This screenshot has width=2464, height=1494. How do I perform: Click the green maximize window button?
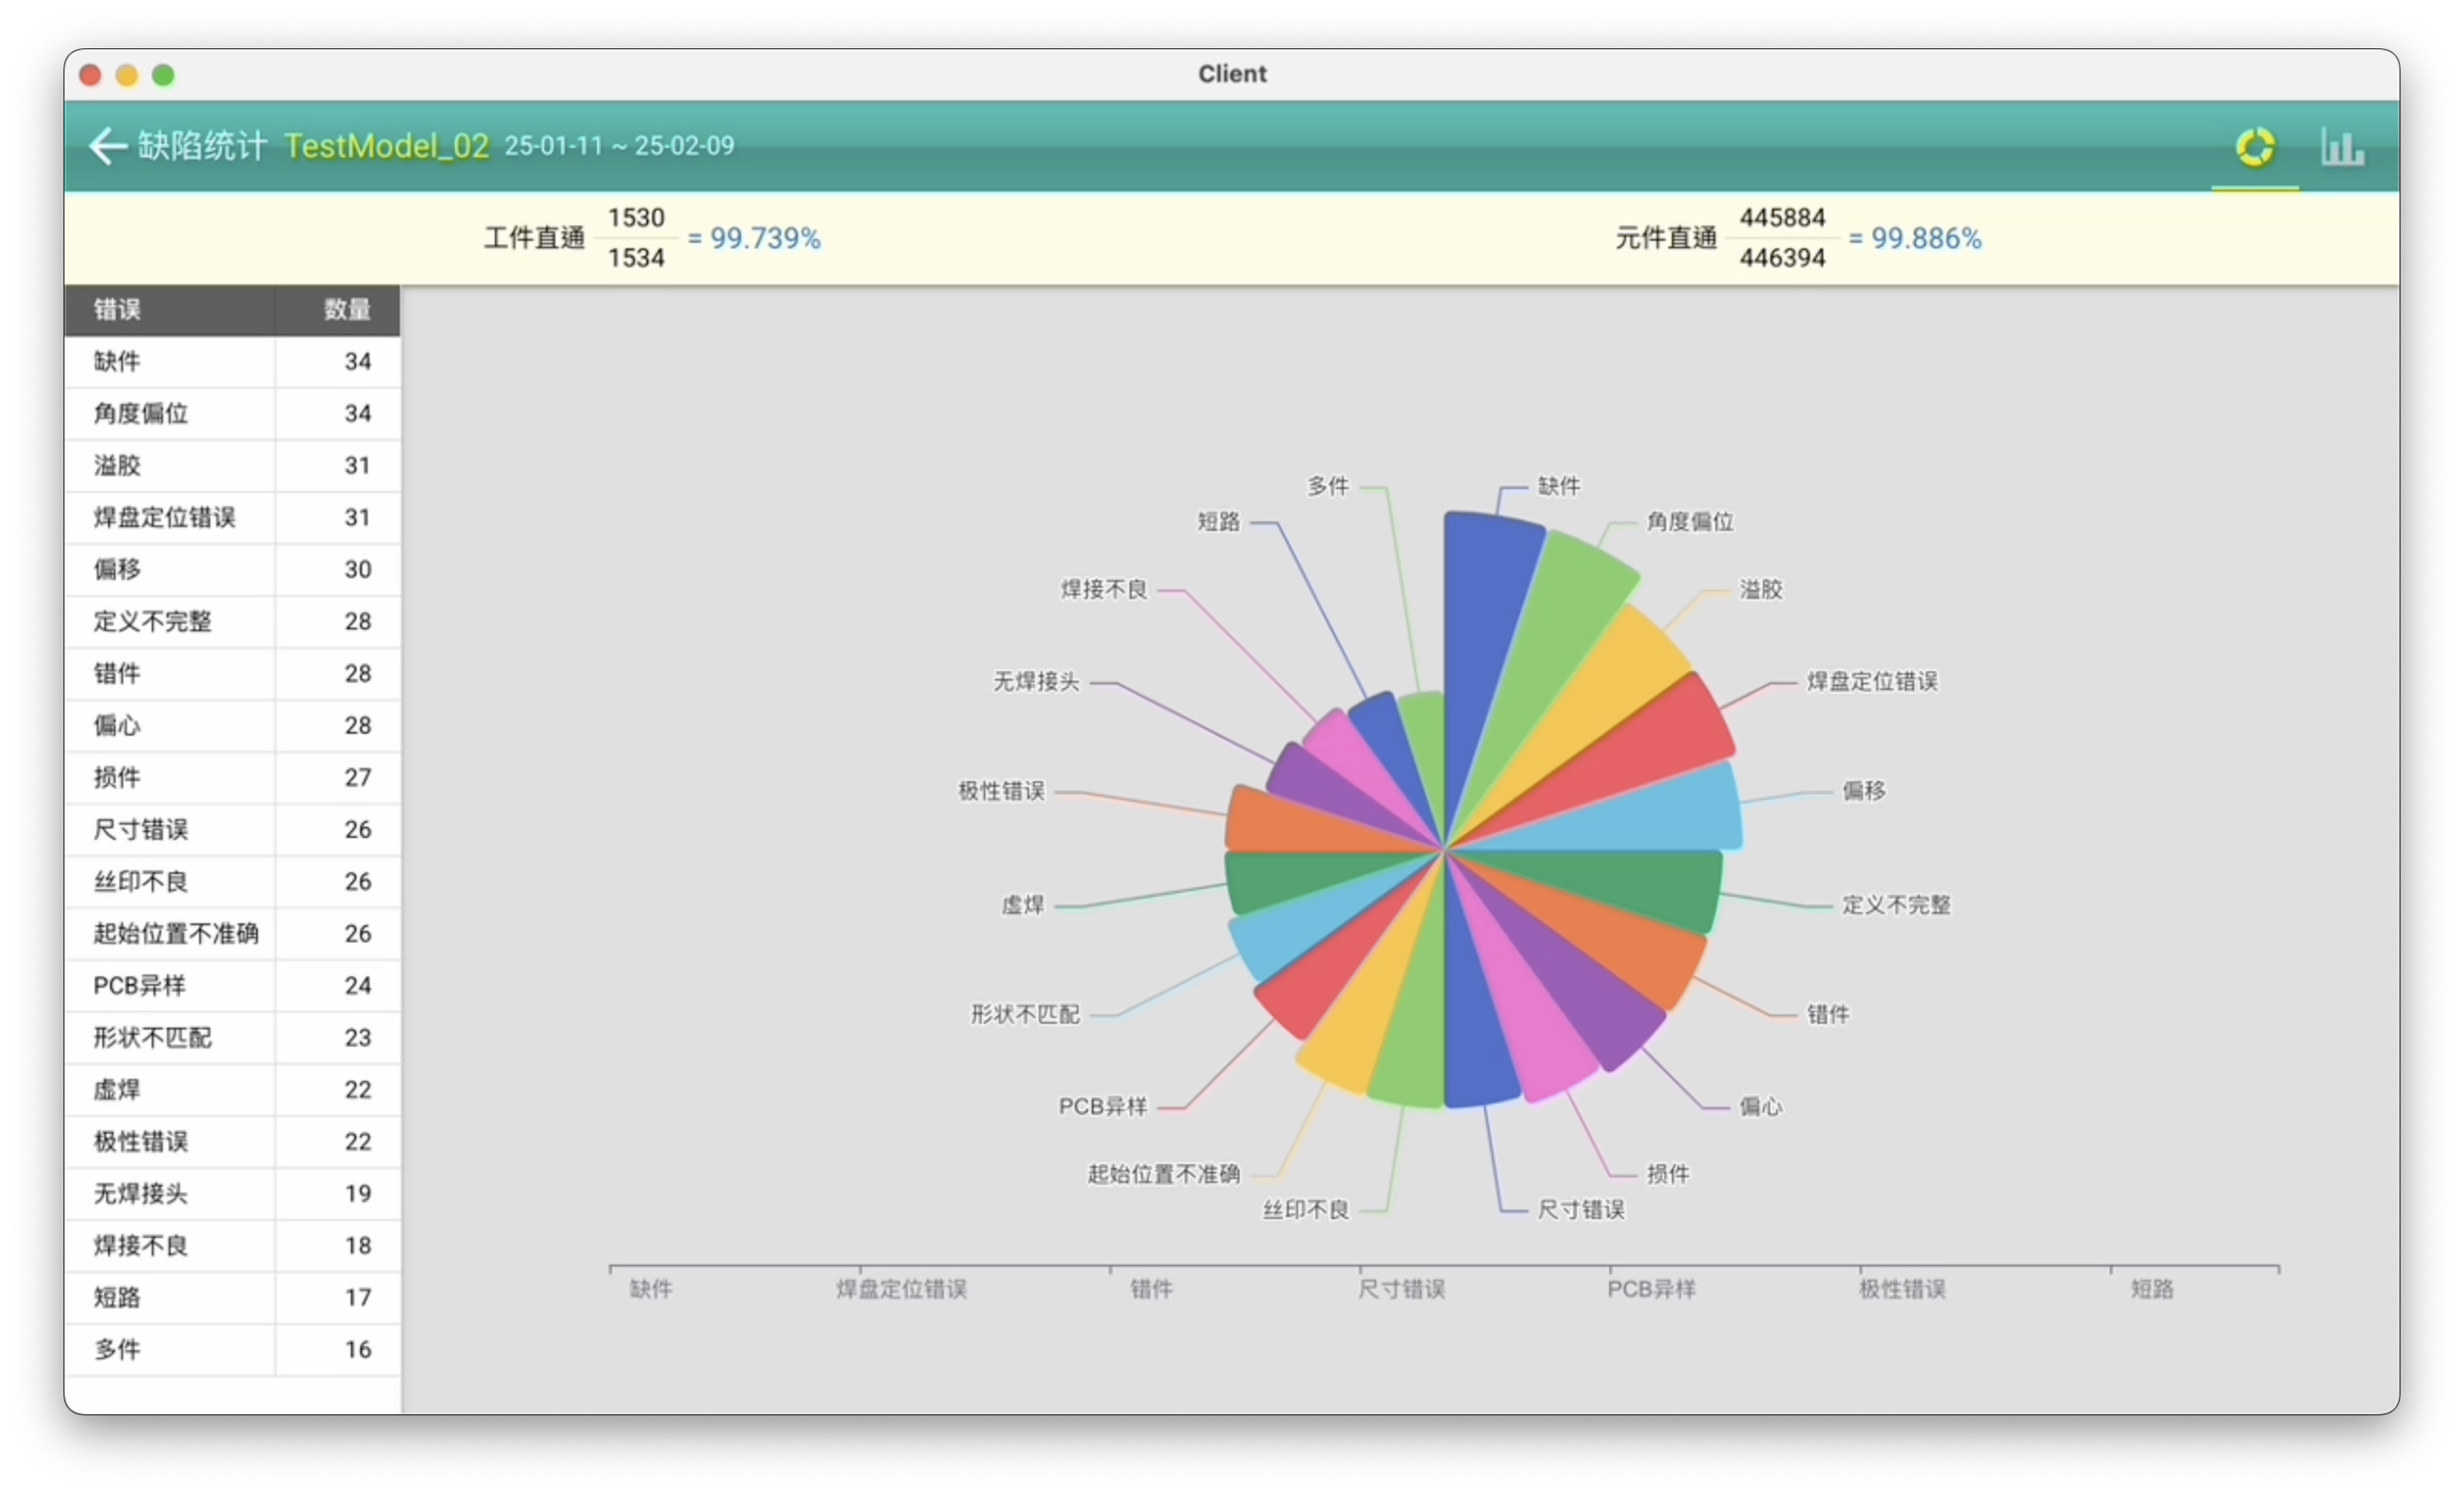163,75
